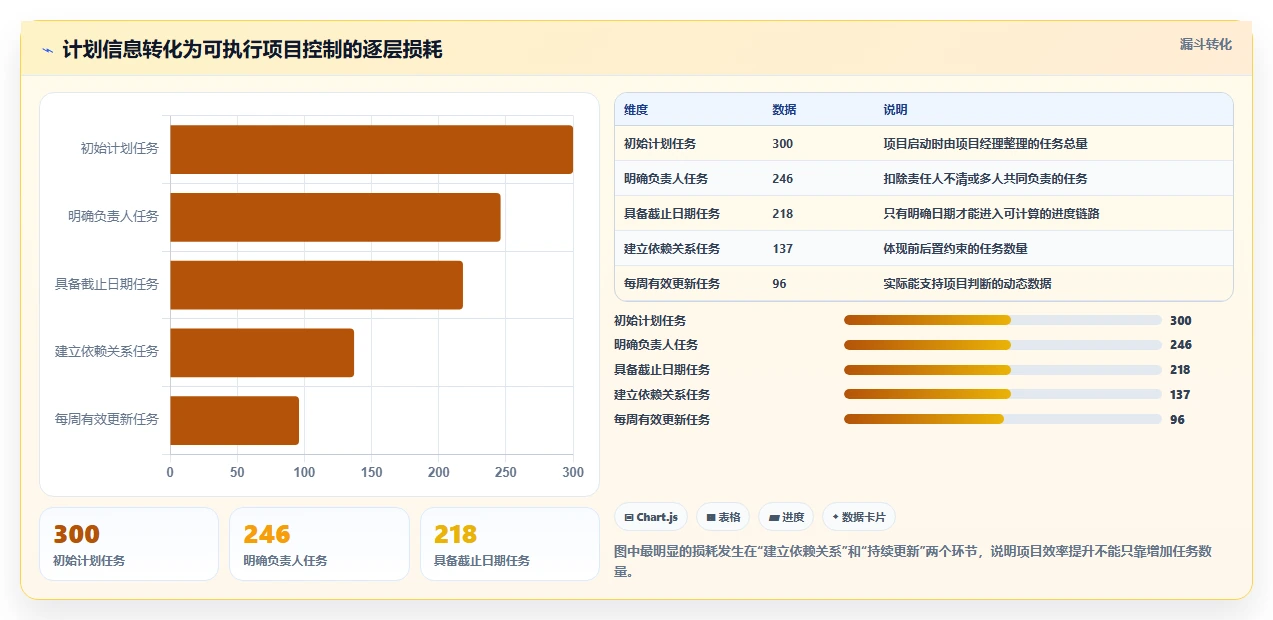The width and height of the screenshot is (1273, 620).
Task: Click description 项目启动时由项目经理整理的任务总量
Action: tap(986, 144)
